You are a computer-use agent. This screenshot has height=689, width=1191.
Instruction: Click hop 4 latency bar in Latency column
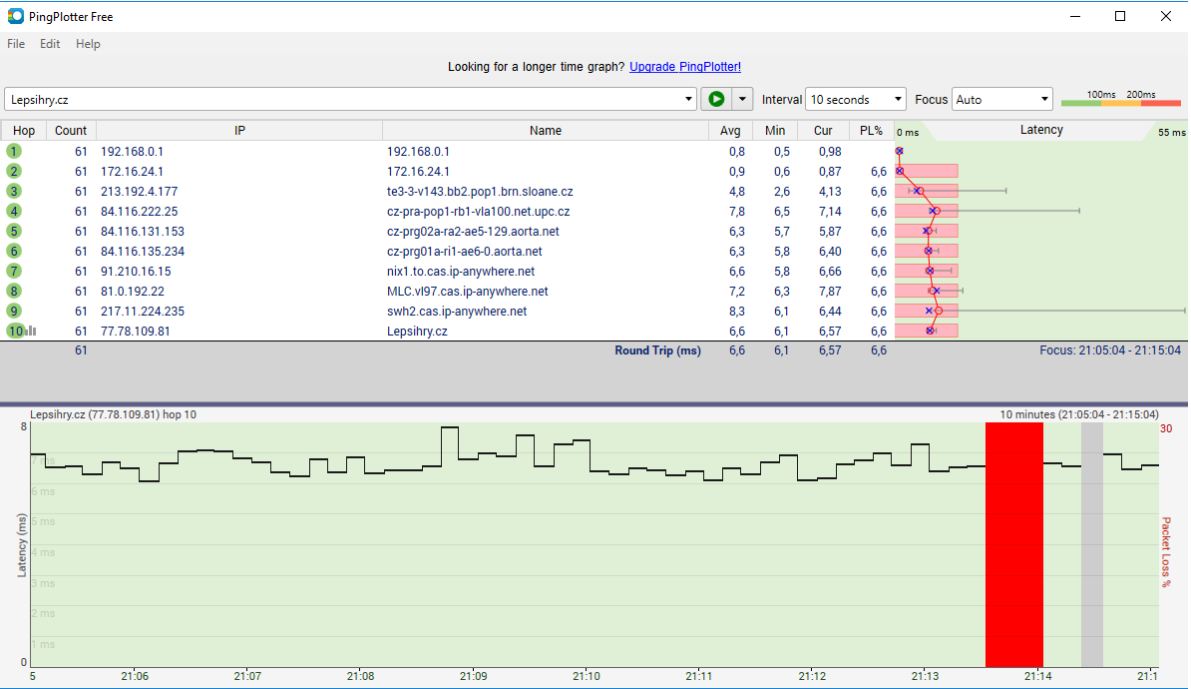tap(927, 211)
